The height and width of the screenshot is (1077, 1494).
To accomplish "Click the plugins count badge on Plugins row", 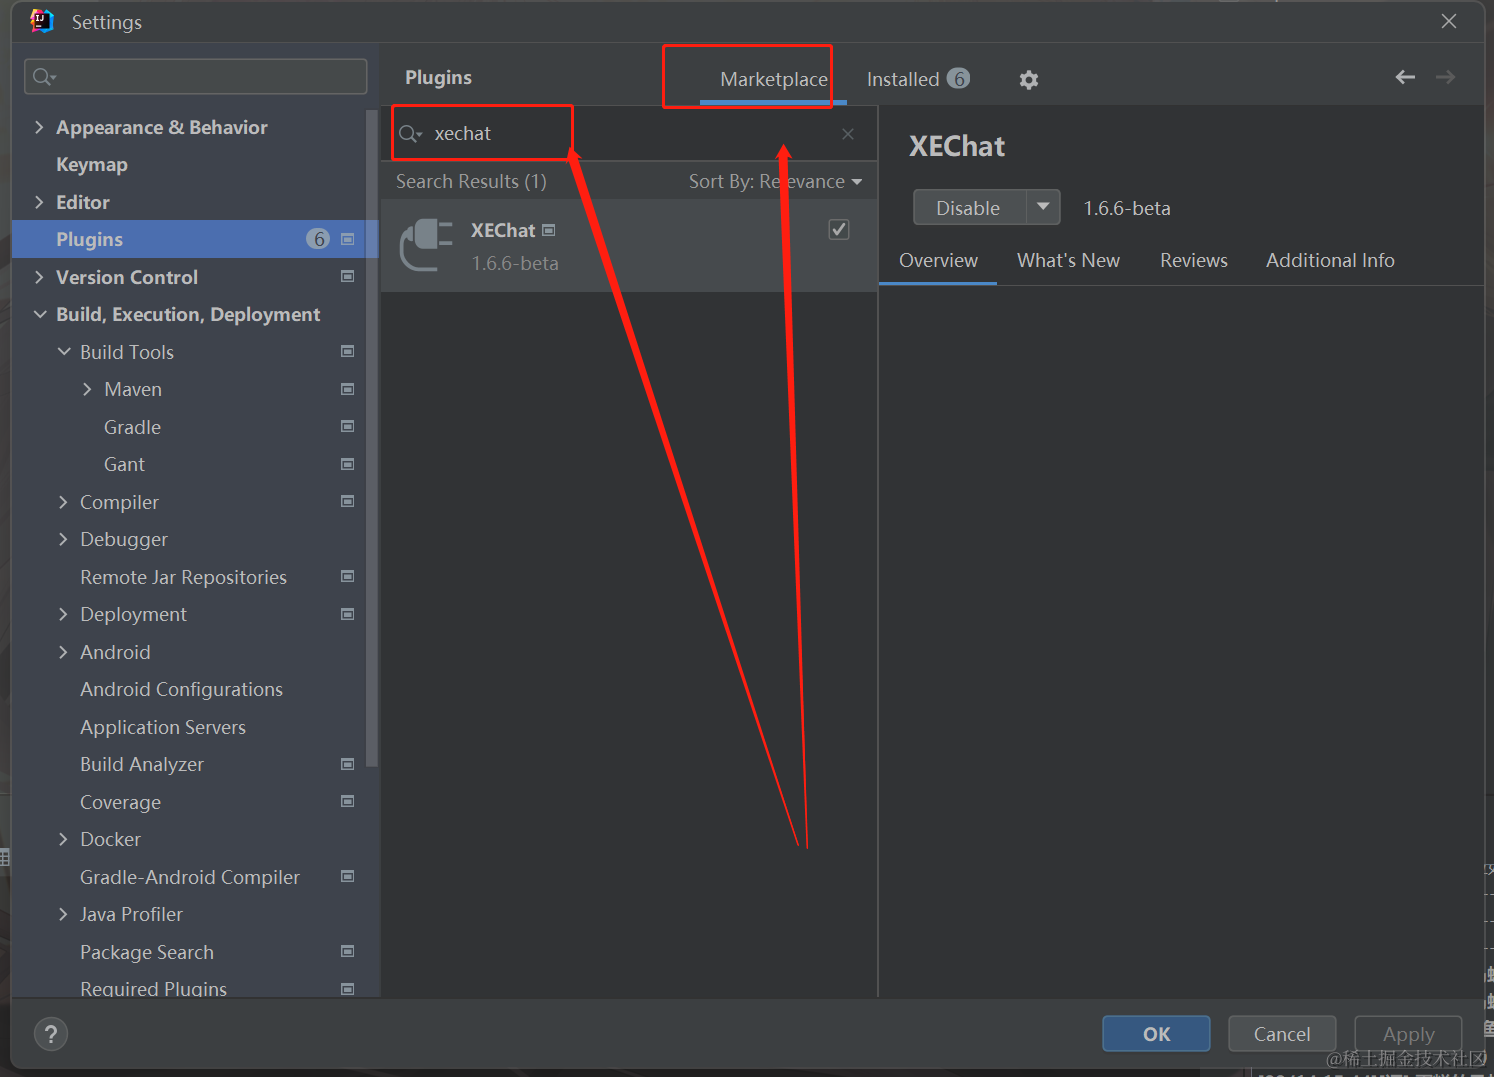I will pyautogui.click(x=318, y=239).
